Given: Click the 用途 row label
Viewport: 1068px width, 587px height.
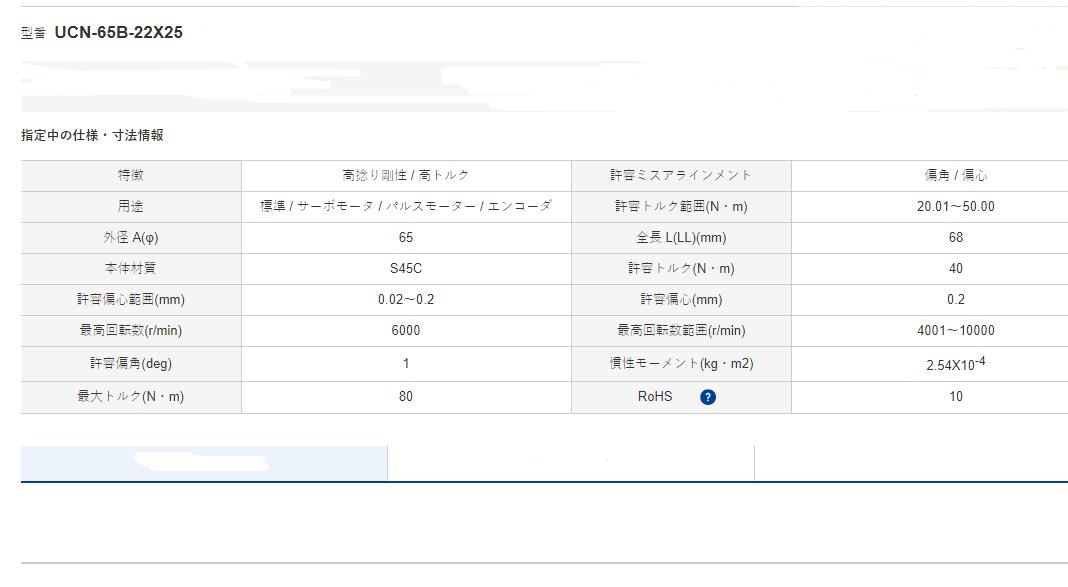Looking at the screenshot, I should tap(130, 206).
